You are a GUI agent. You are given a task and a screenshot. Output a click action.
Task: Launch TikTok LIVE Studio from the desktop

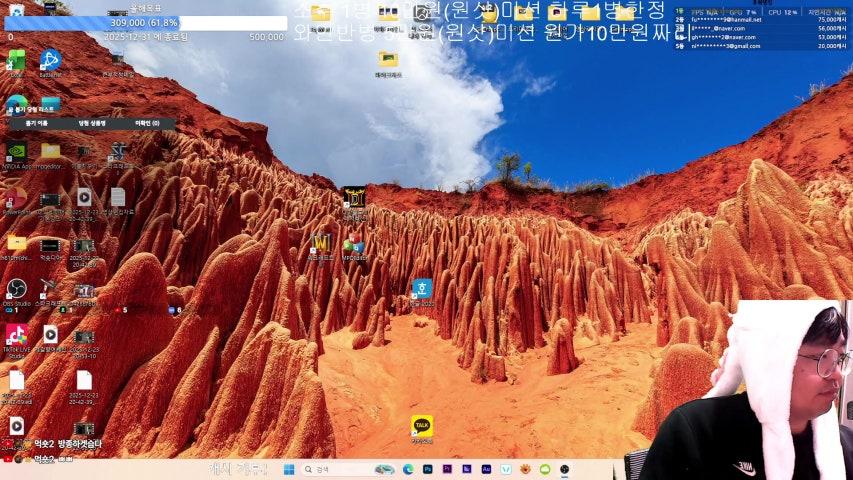(x=16, y=335)
